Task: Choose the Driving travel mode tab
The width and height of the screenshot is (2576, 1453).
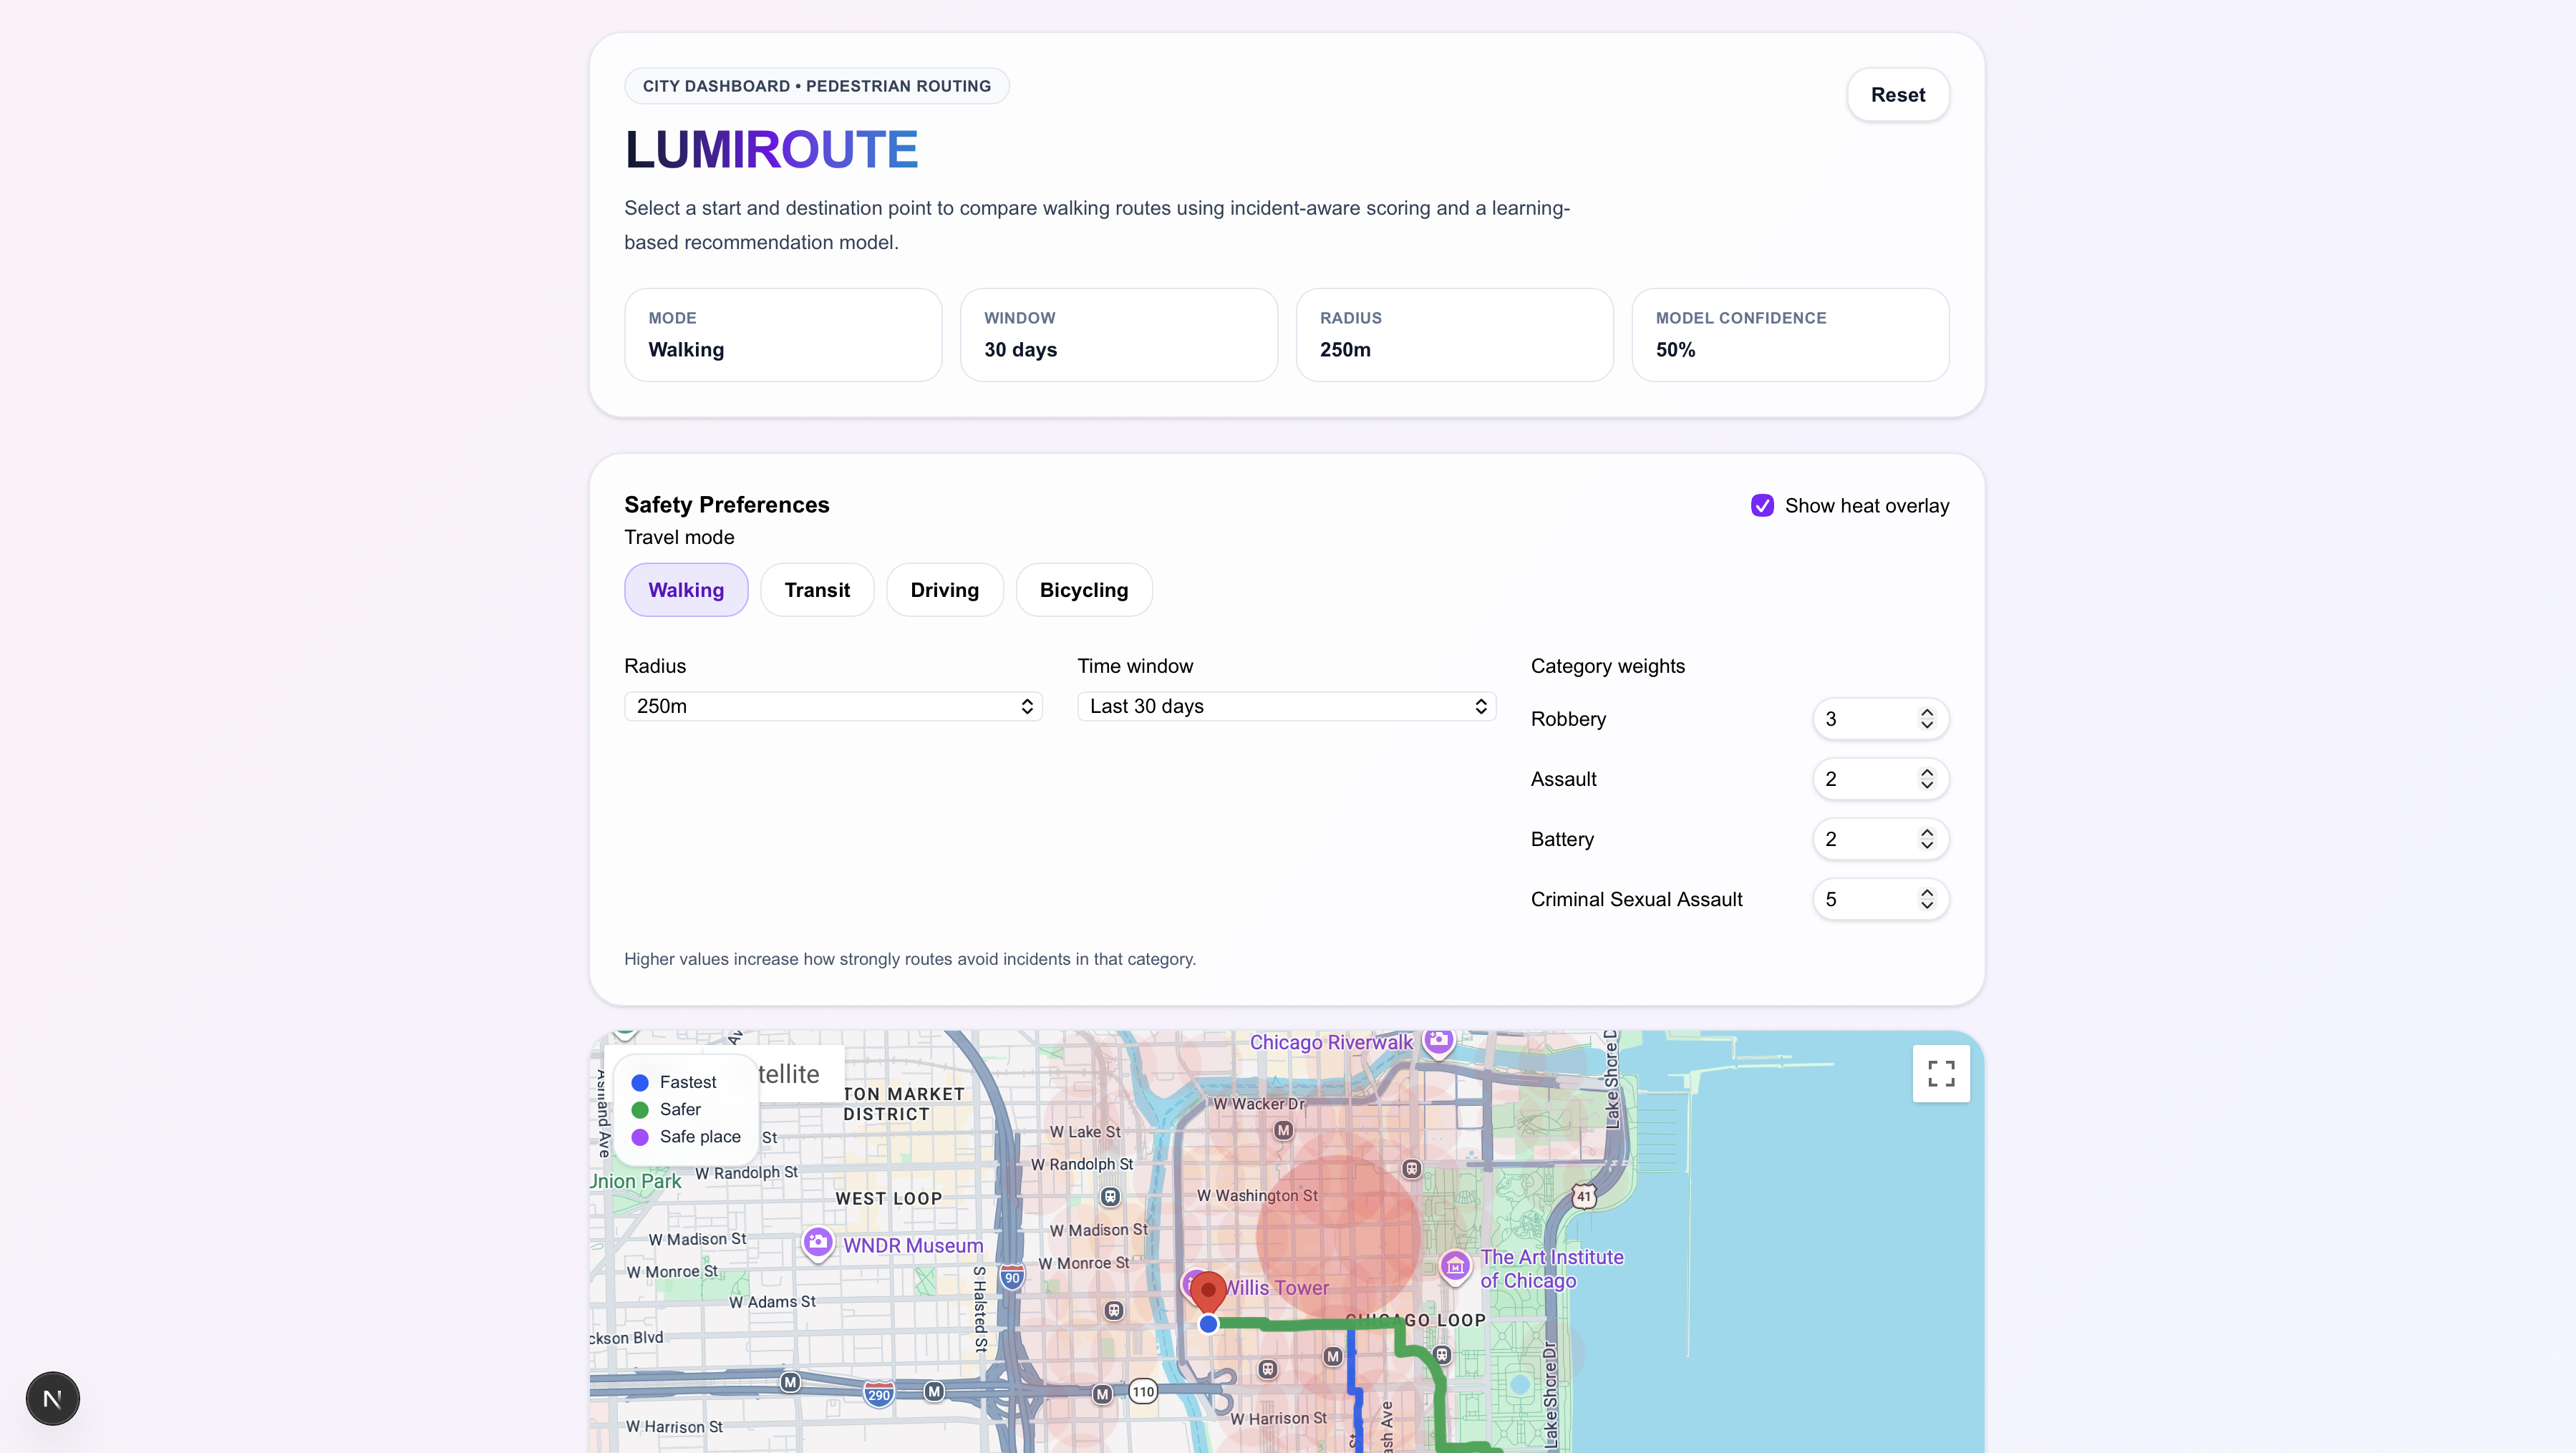Action: click(944, 590)
